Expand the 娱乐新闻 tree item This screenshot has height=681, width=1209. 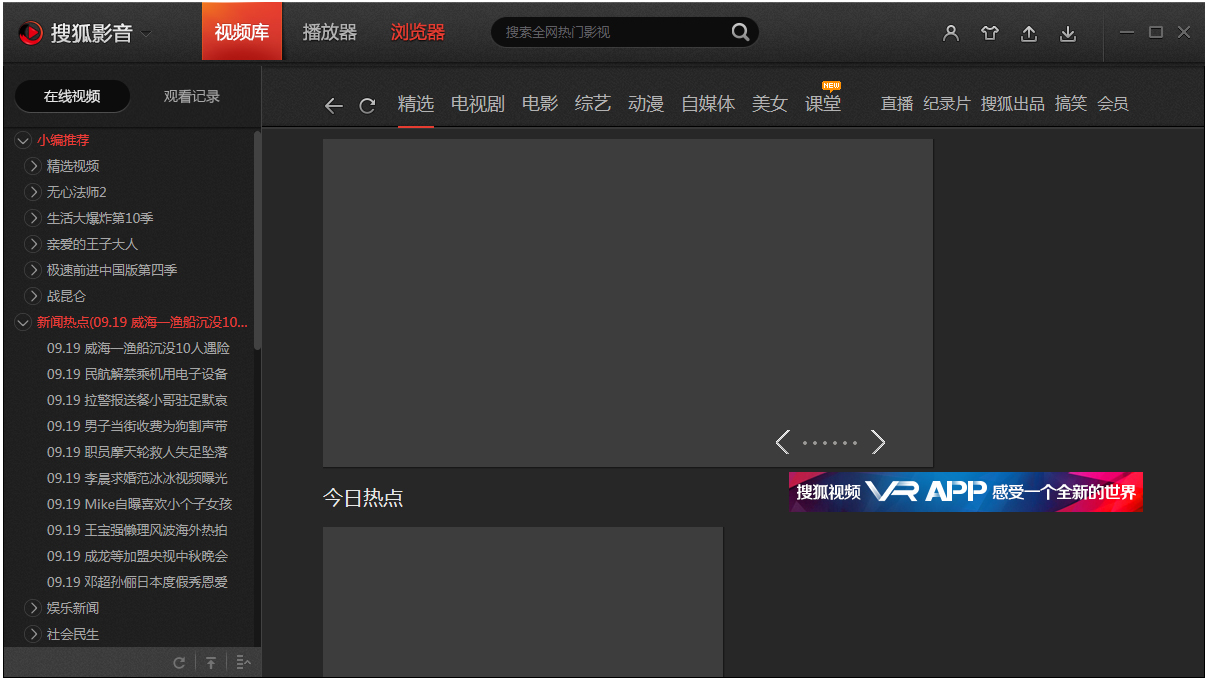(x=33, y=608)
